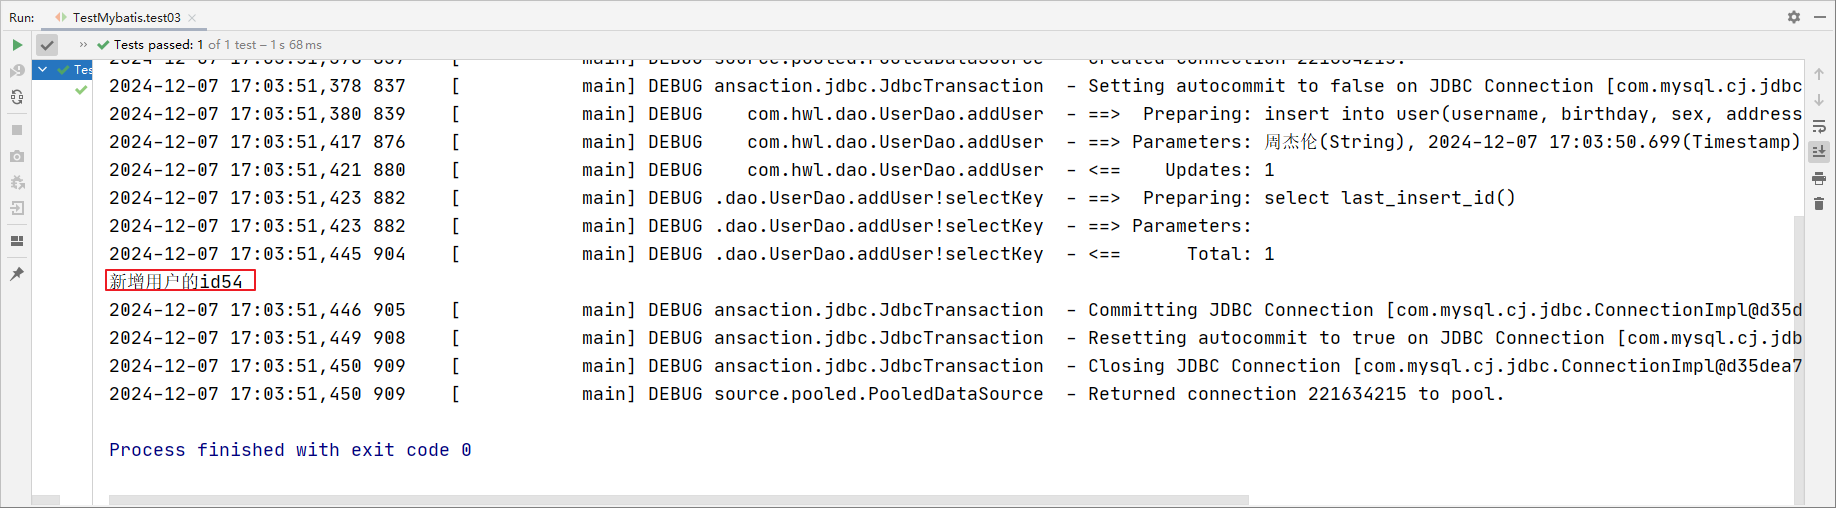Pin the Run tab
1836x508 pixels.
(x=17, y=274)
